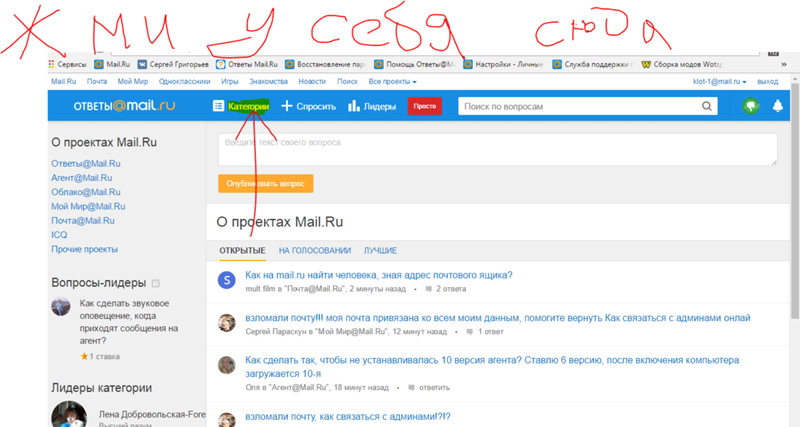Click the Опубликовать вопрос button
Screen dimensions: 800x427
tap(265, 184)
